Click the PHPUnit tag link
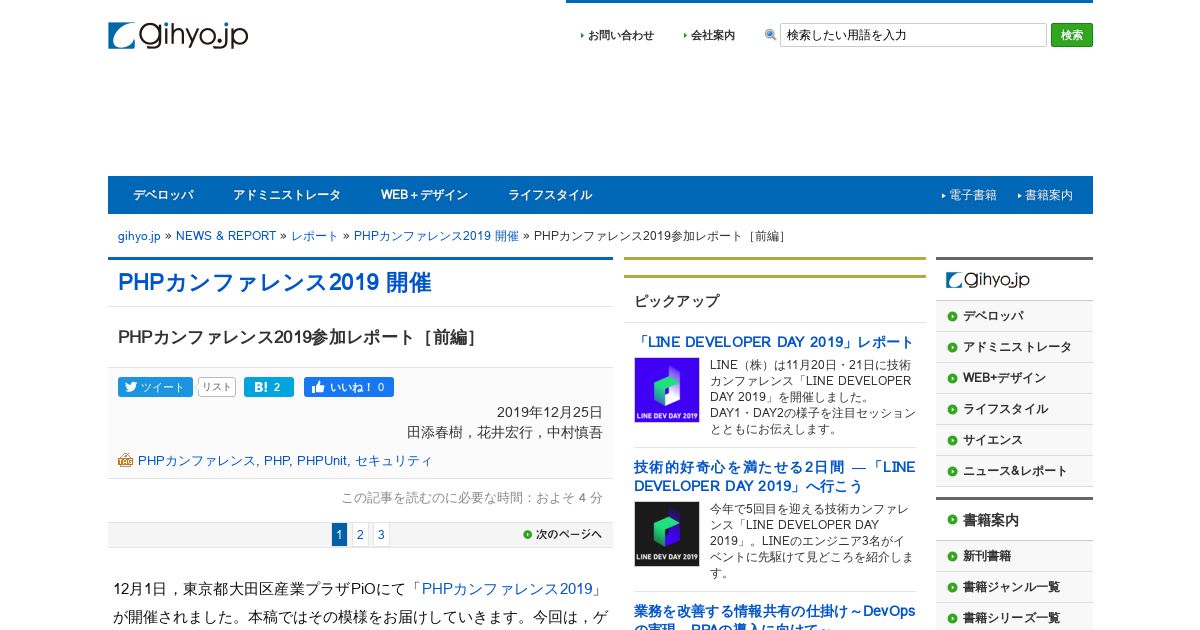Image resolution: width=1200 pixels, height=630 pixels. click(322, 460)
